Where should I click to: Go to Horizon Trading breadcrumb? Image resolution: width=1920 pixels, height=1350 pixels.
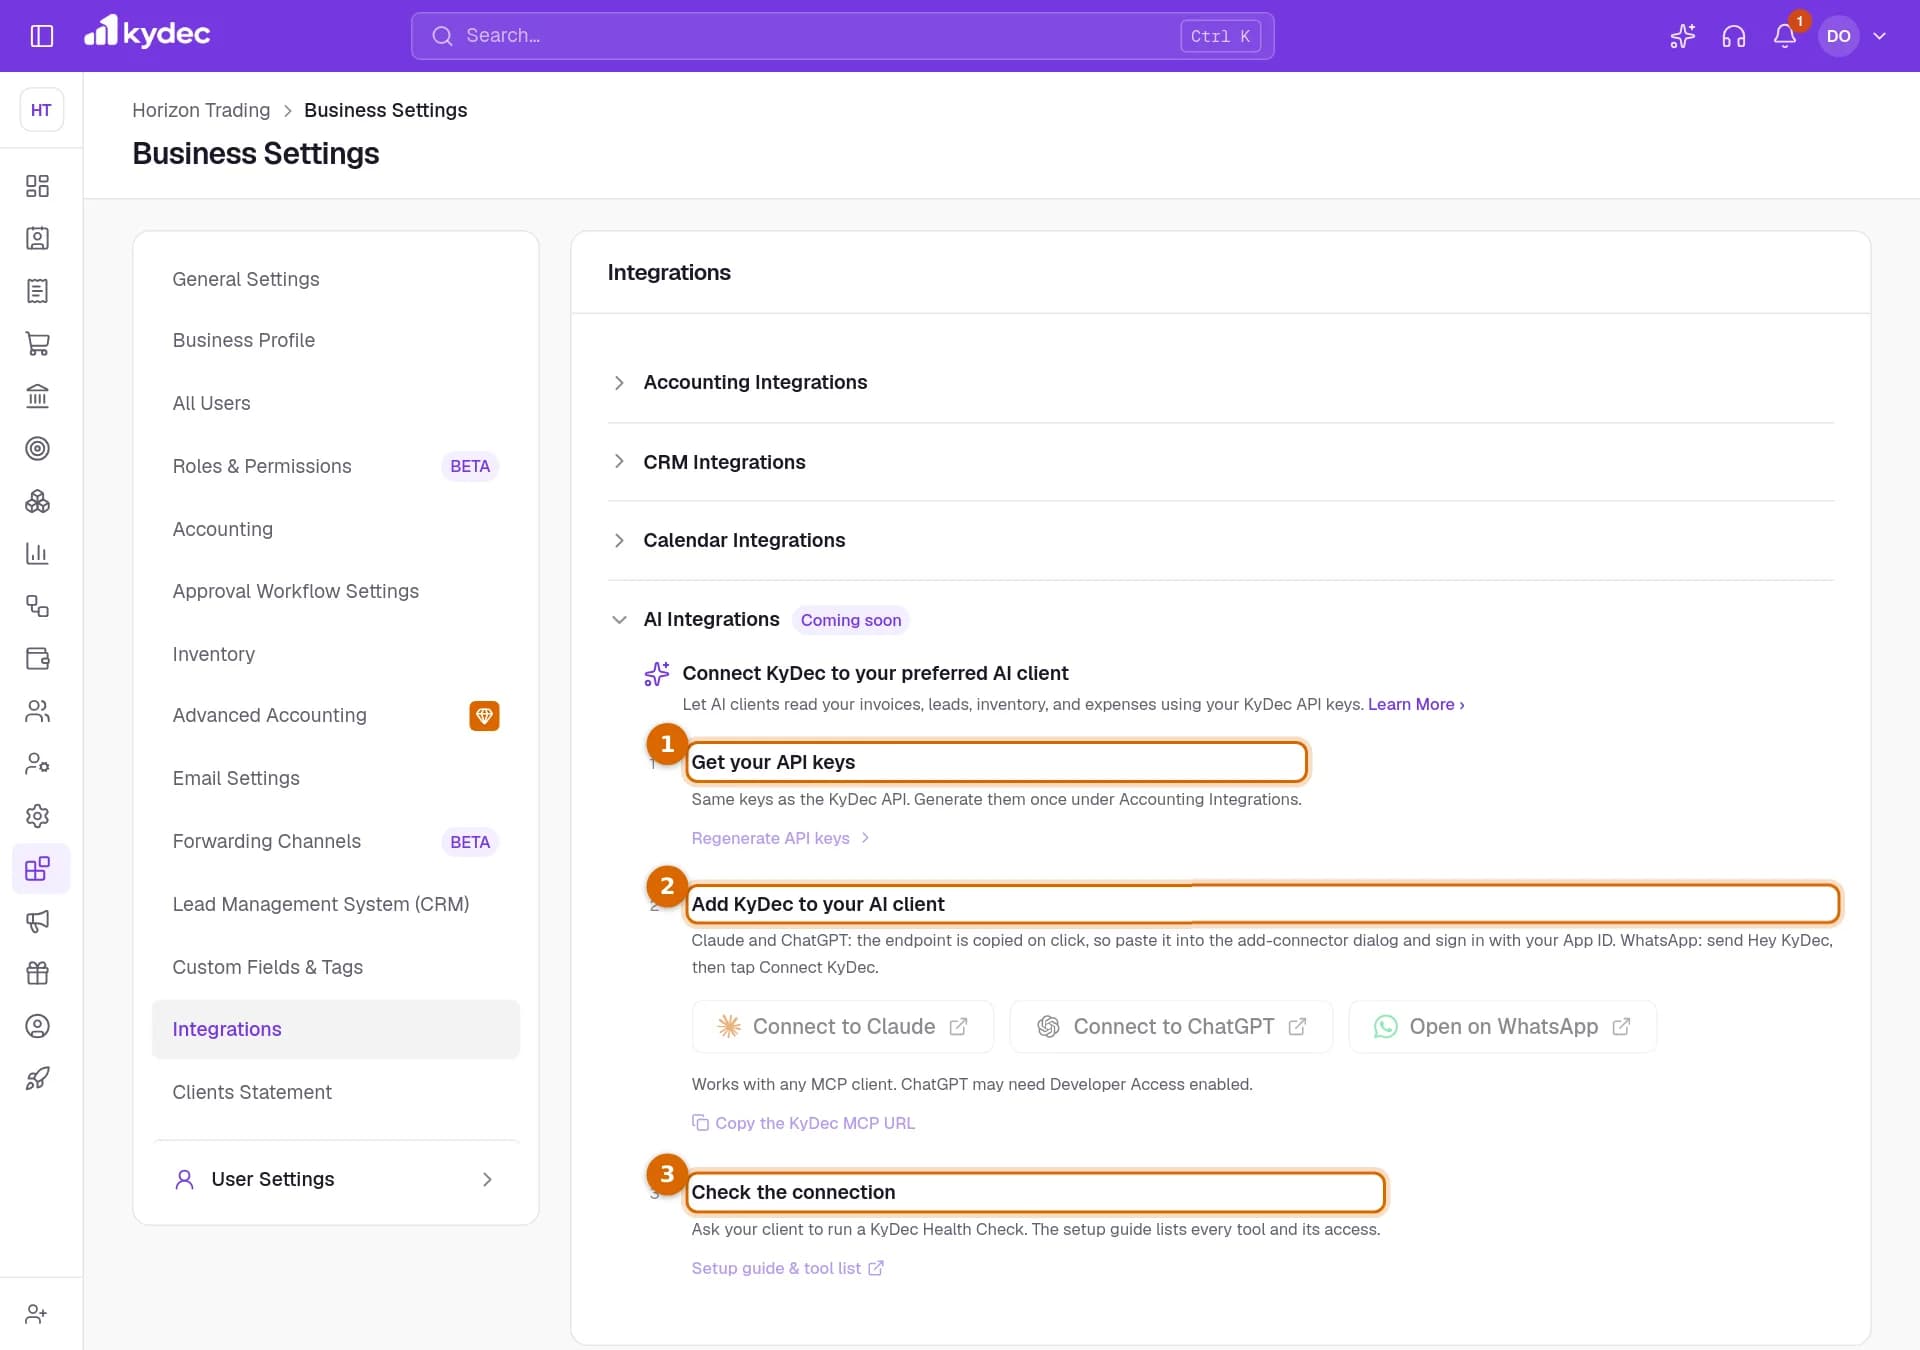tap(201, 110)
